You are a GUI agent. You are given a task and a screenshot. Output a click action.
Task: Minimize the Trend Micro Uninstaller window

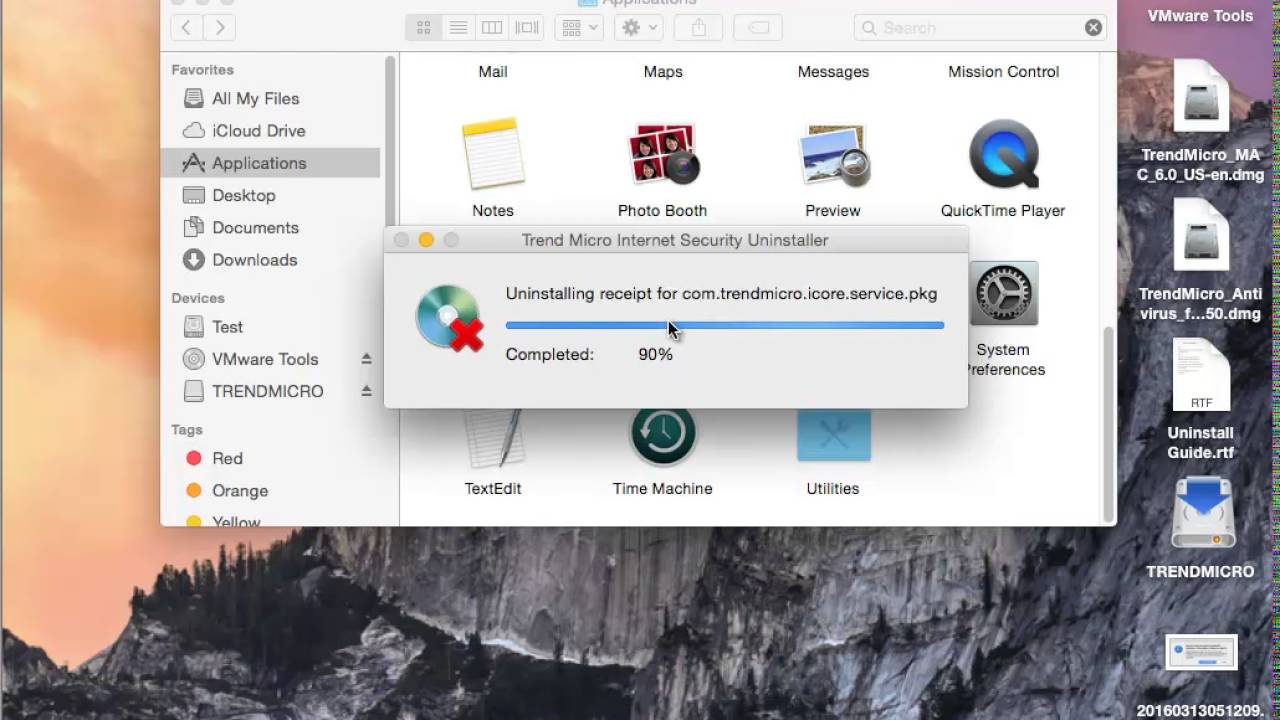(x=426, y=240)
